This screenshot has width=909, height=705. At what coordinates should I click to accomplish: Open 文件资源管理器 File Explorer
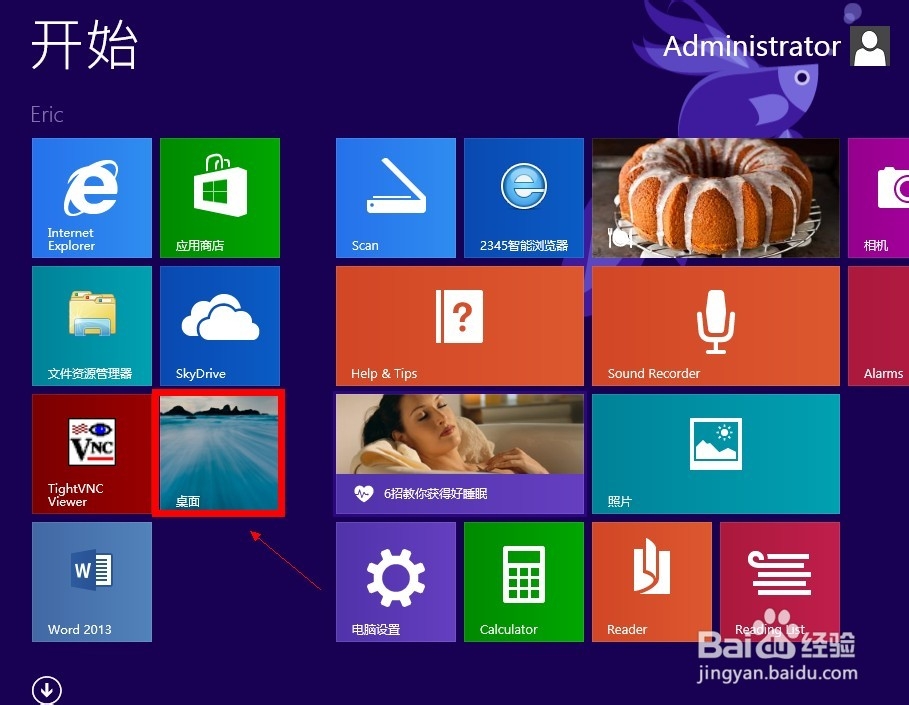91,325
